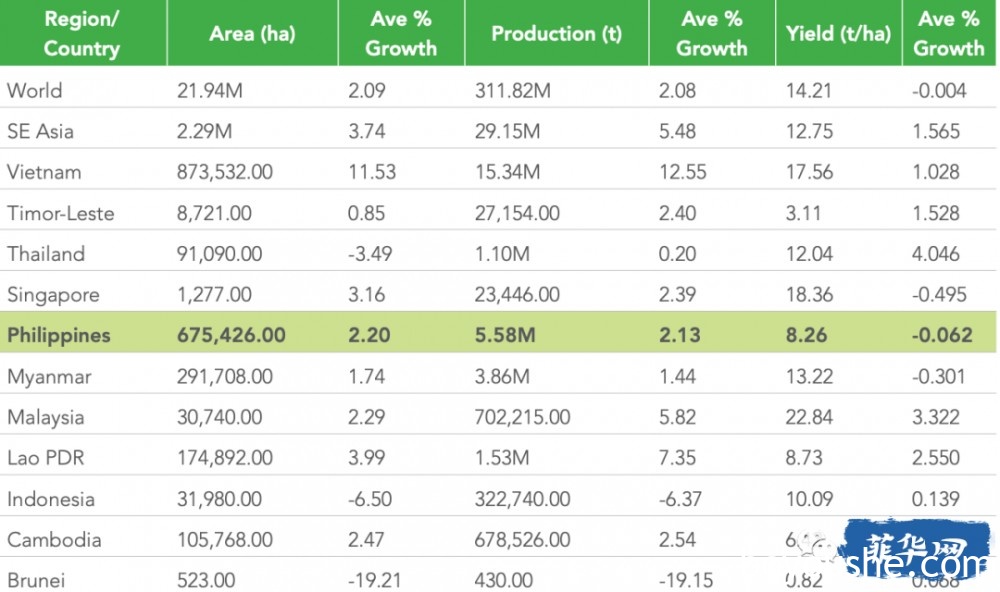1000x592 pixels.
Task: Click SE Asia area value "2.29M"
Action: click(204, 131)
